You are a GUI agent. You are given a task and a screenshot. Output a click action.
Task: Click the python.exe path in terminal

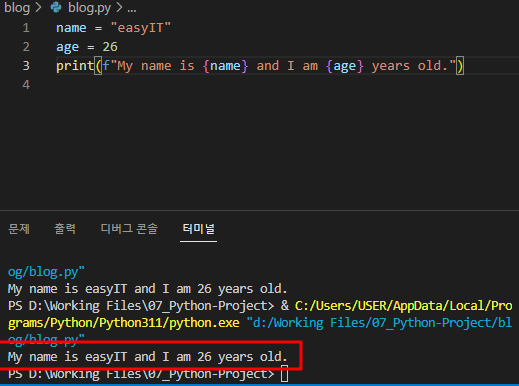tap(124, 323)
